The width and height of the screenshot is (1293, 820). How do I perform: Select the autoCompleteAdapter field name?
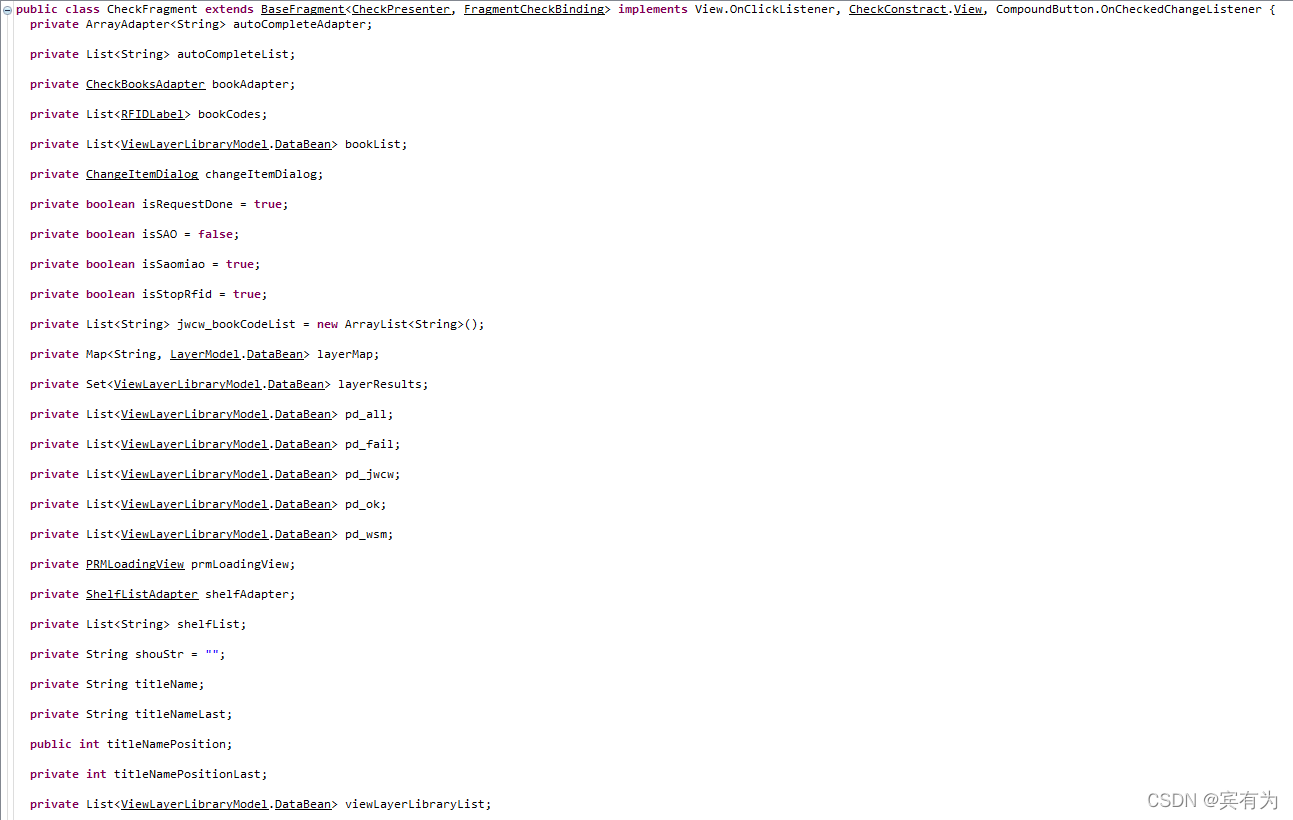pyautogui.click(x=299, y=24)
